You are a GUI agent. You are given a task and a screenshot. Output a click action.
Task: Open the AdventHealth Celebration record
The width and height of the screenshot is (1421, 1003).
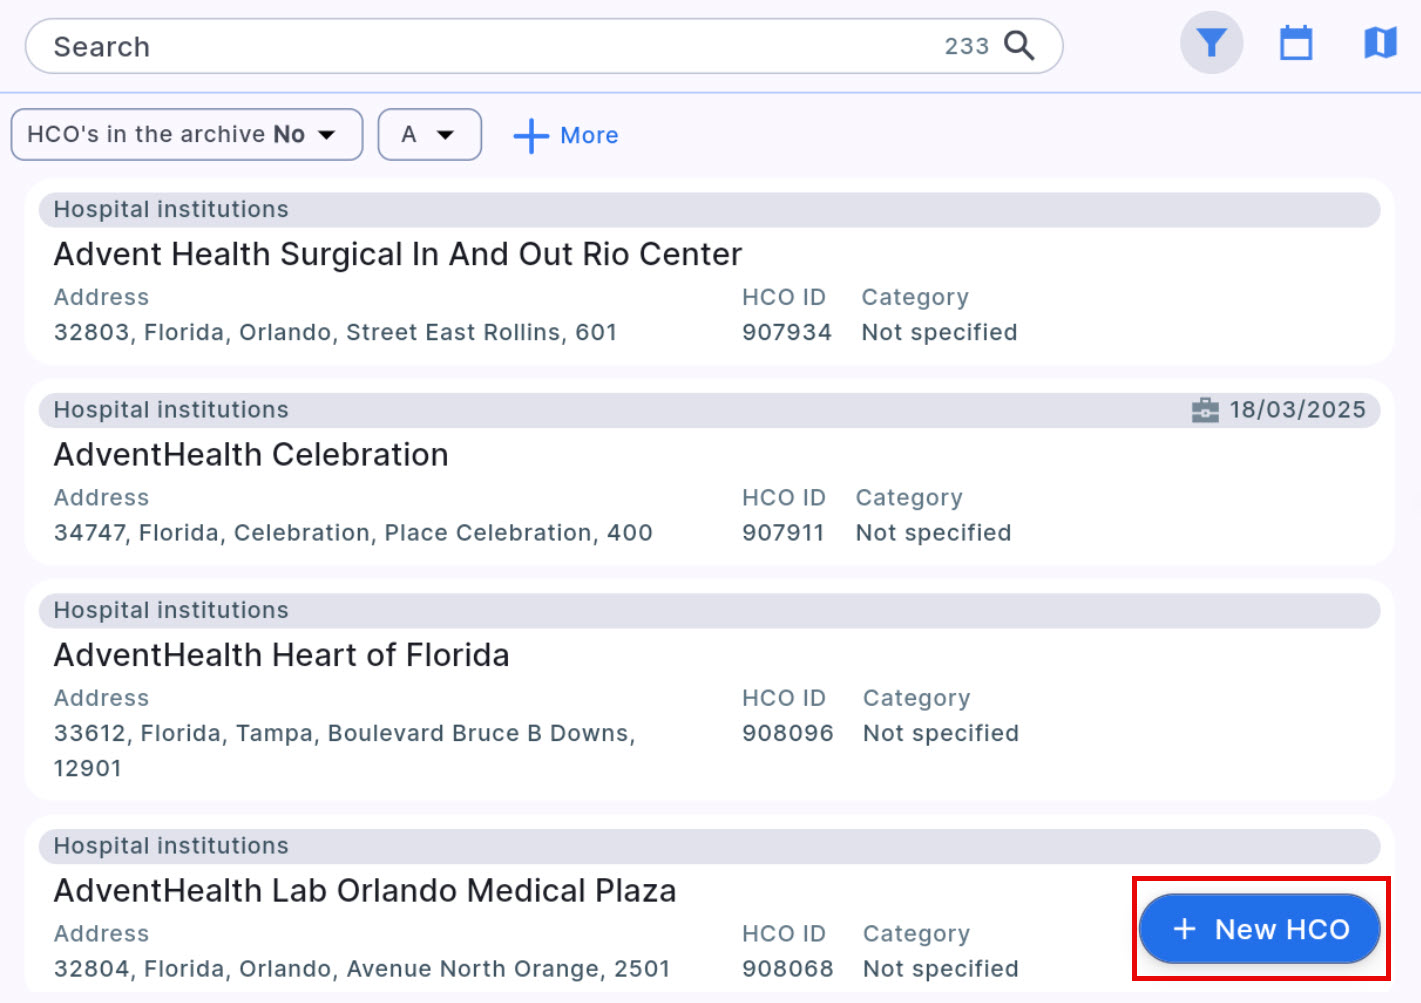click(x=251, y=455)
